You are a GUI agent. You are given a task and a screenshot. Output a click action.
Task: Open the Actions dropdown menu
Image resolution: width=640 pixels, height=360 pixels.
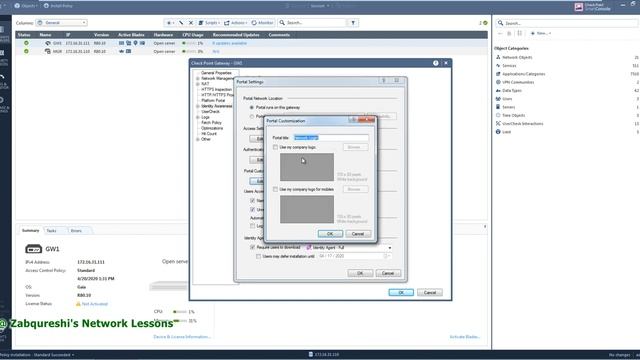pos(236,23)
